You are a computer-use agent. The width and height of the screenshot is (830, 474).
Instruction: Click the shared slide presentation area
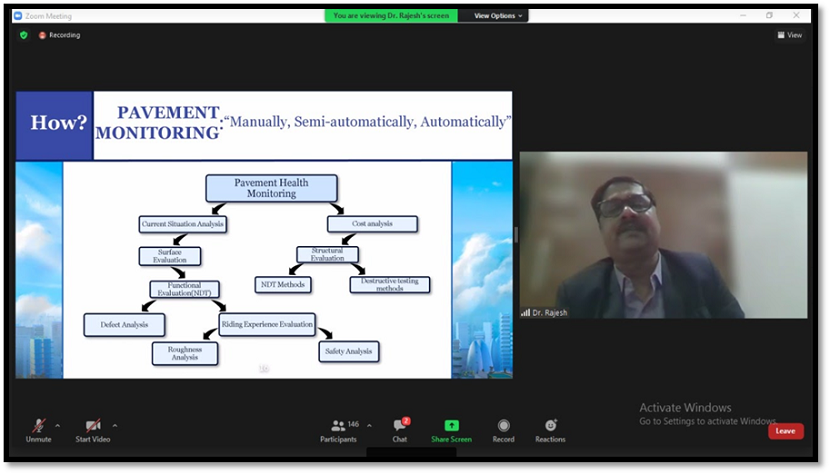click(264, 235)
